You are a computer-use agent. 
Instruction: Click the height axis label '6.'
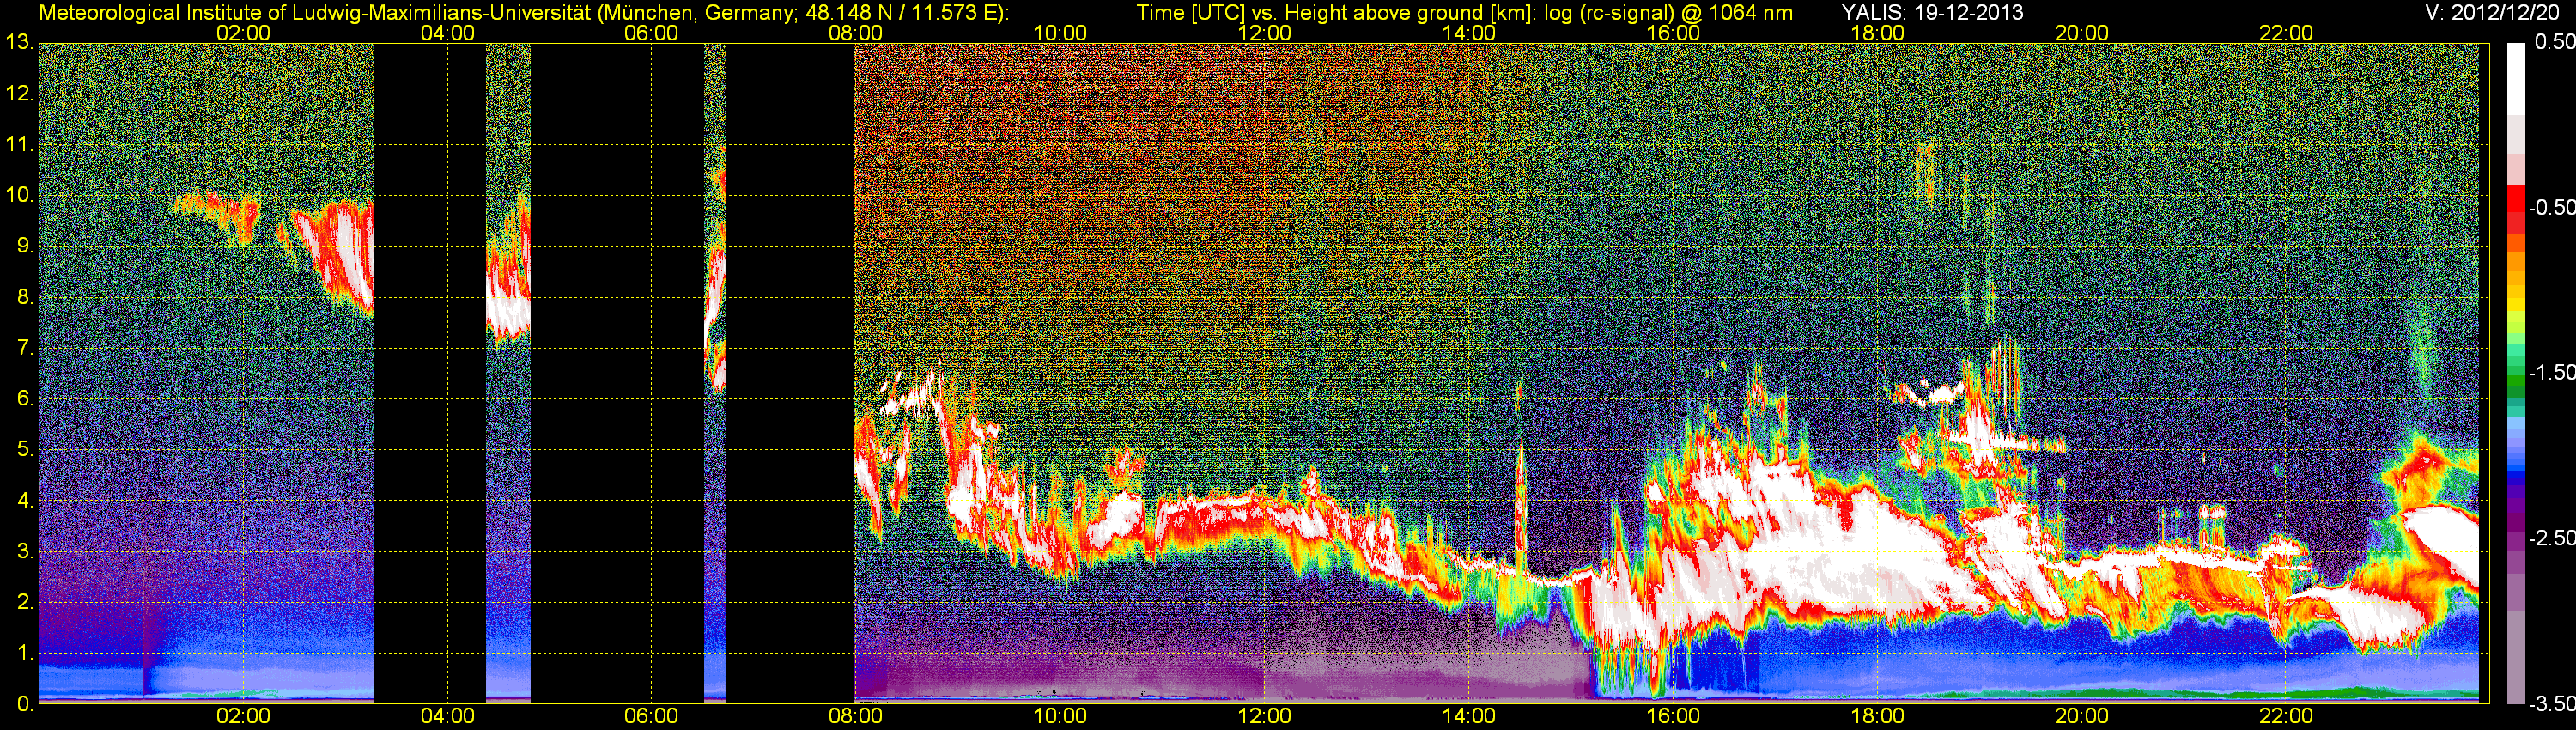click(x=25, y=398)
